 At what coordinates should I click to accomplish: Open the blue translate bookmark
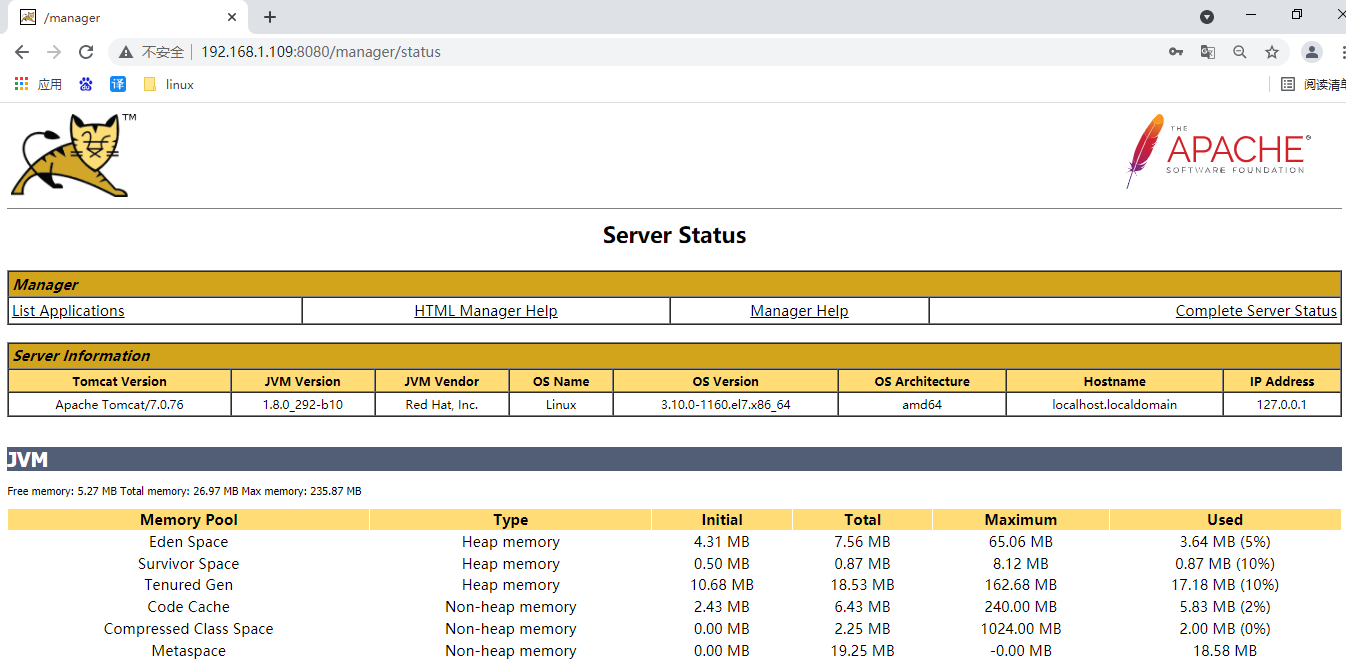[118, 85]
